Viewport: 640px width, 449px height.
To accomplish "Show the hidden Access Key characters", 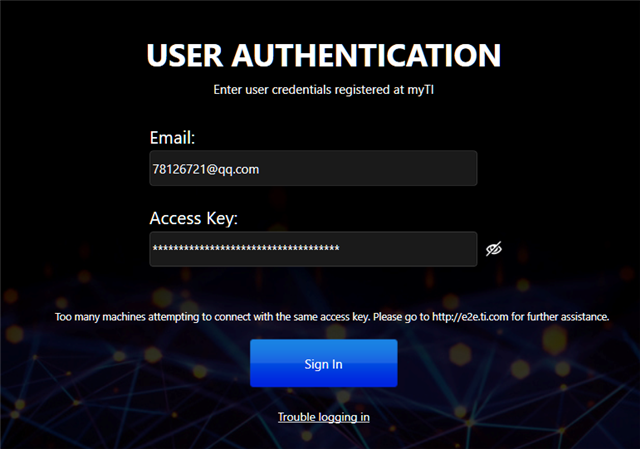I will pyautogui.click(x=493, y=249).
